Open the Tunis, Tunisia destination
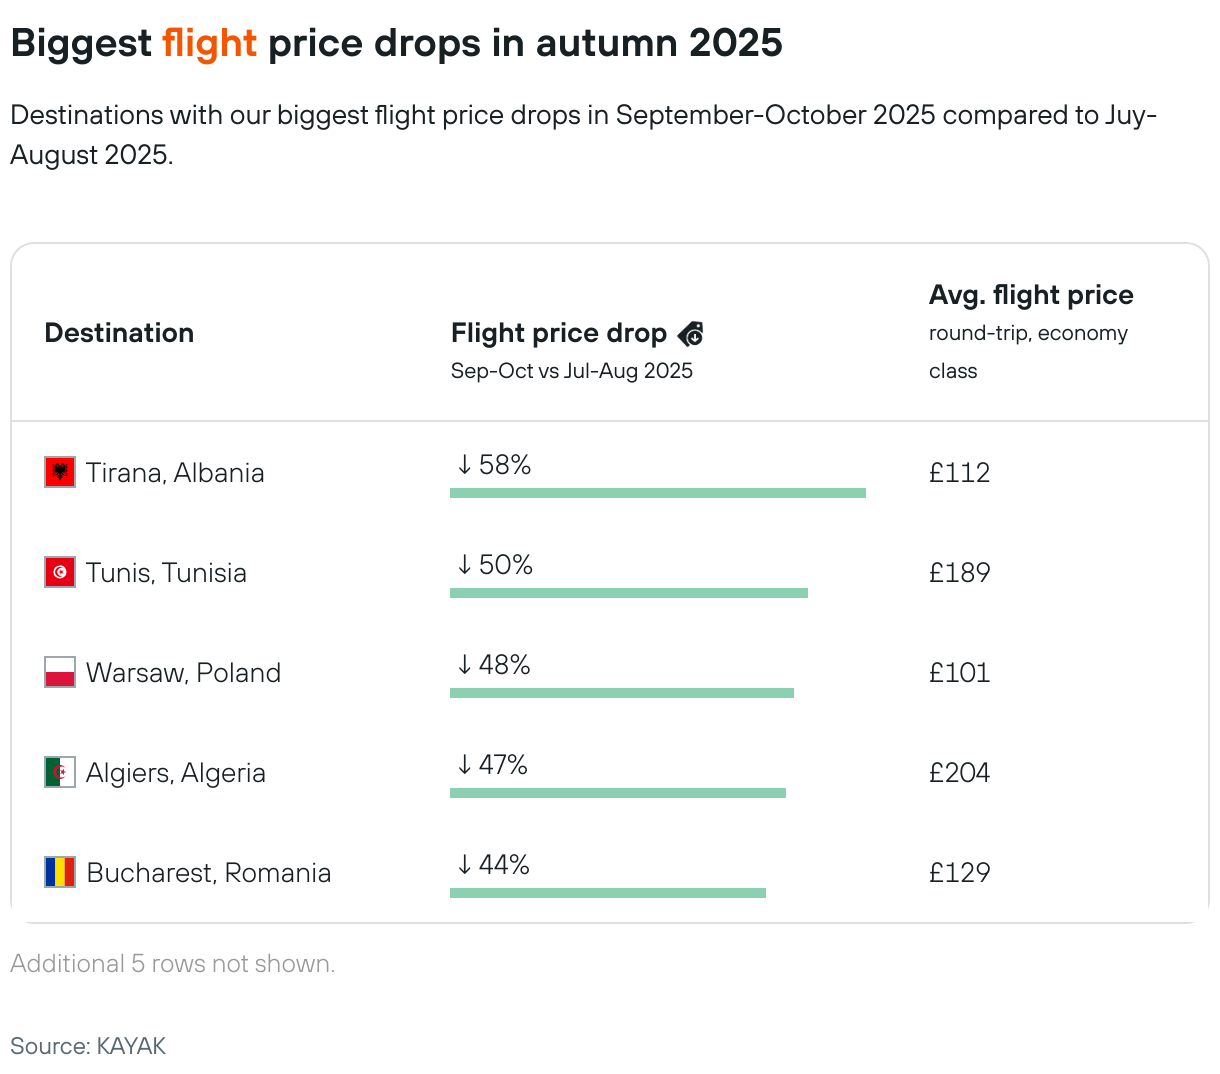This screenshot has height=1074, width=1220. tap(166, 573)
